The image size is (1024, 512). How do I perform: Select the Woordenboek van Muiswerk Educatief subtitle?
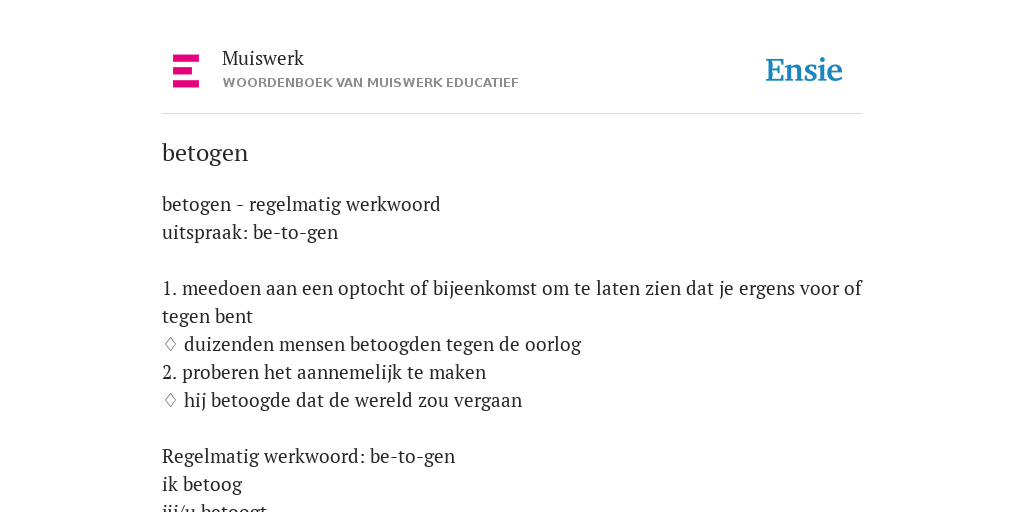370,83
